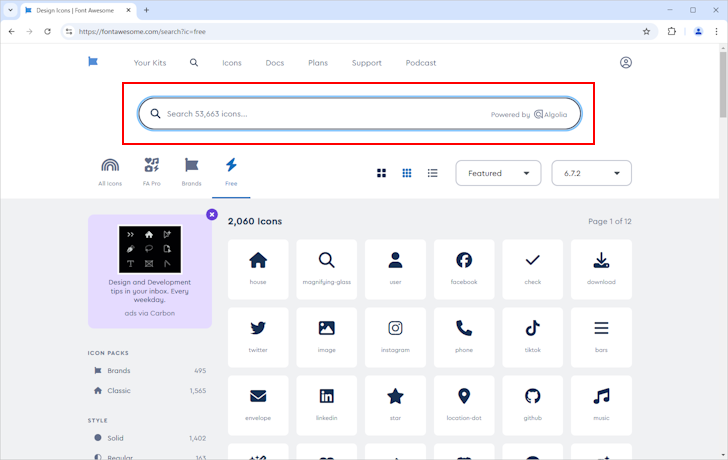Open the account user icon in header

pos(625,63)
